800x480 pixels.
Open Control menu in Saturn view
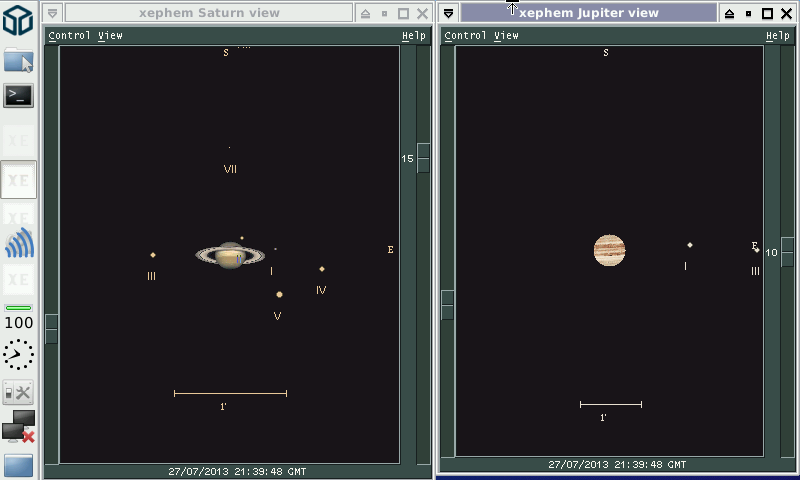pos(69,36)
